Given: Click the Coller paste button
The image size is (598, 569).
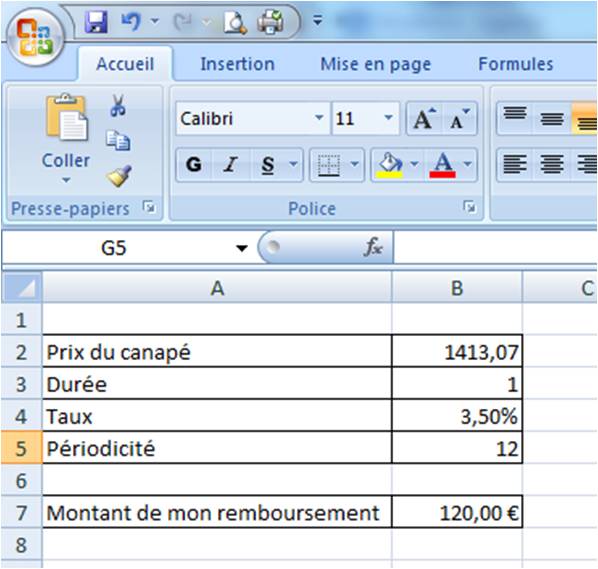Looking at the screenshot, I should coord(66,140).
